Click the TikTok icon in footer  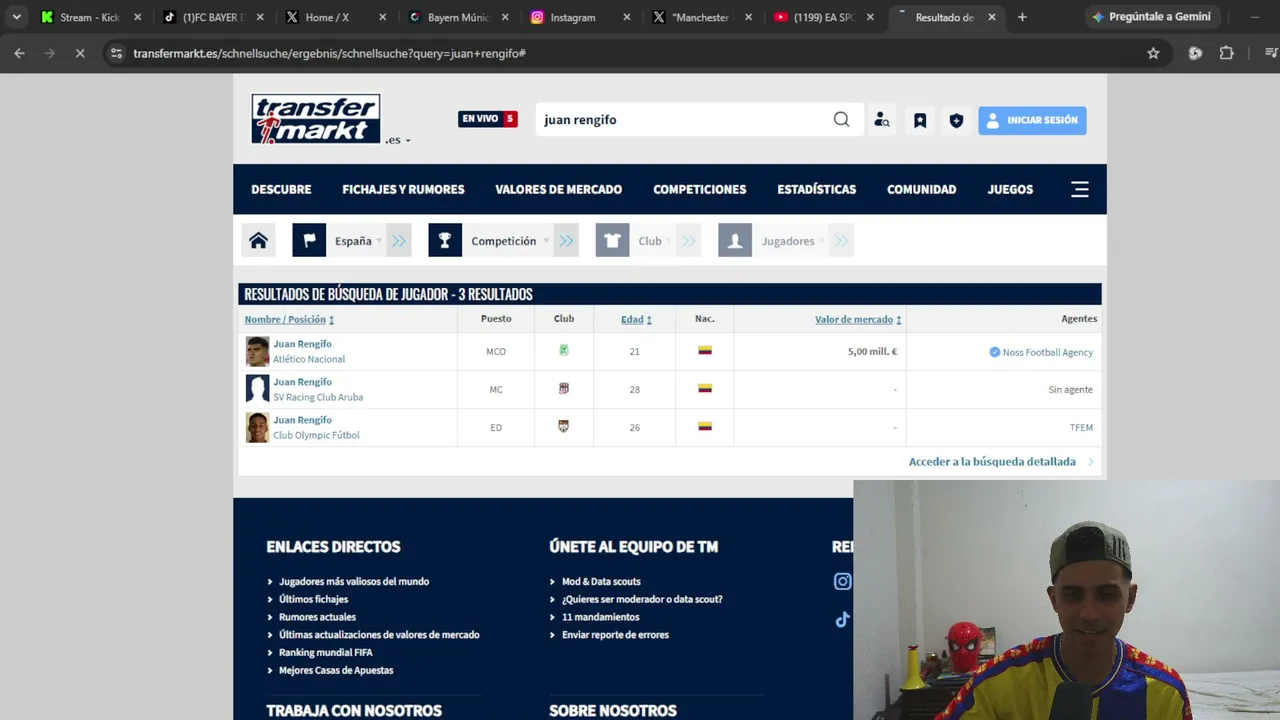click(843, 619)
